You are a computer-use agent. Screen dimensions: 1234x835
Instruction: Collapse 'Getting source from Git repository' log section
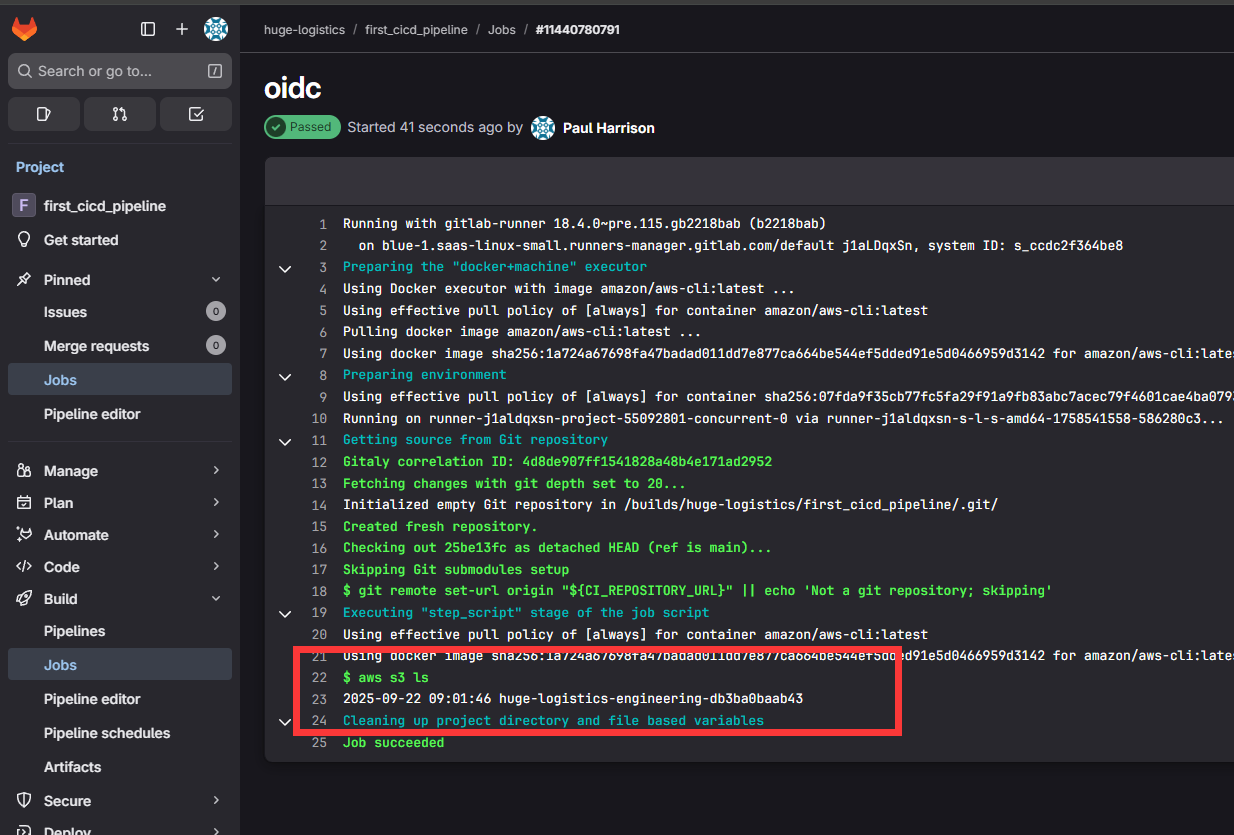coord(285,441)
